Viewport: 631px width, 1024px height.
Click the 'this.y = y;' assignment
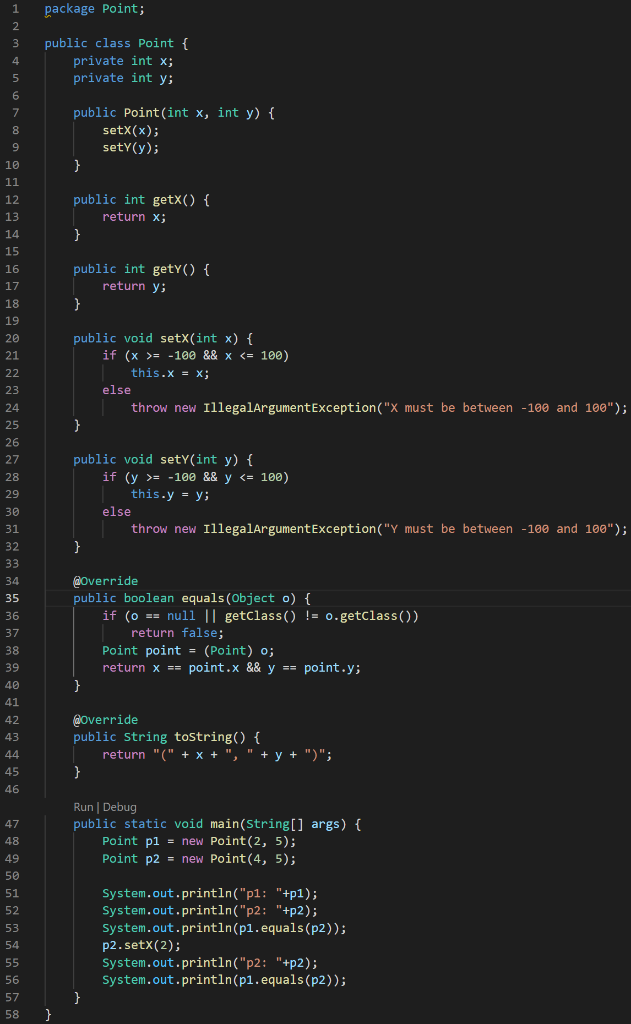click(x=170, y=494)
